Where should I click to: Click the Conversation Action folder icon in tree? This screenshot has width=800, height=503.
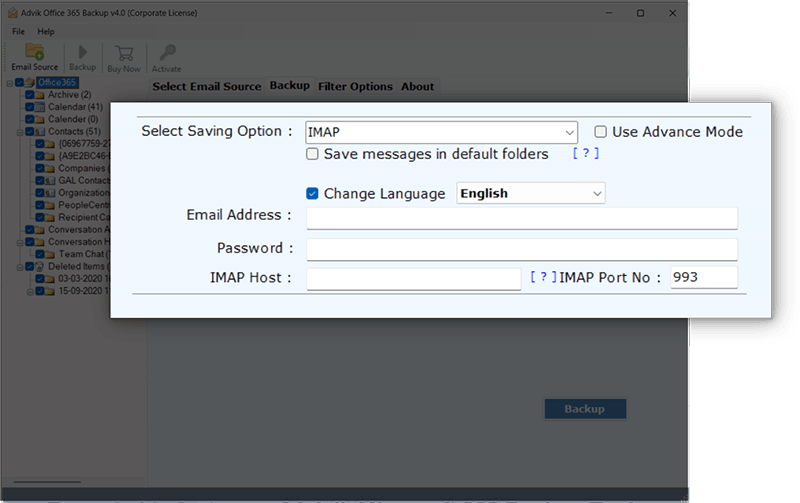pos(39,230)
